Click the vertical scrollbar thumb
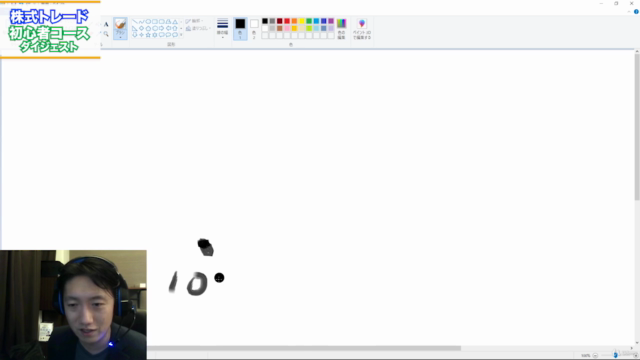Image resolution: width=640 pixels, height=360 pixels. [x=637, y=127]
